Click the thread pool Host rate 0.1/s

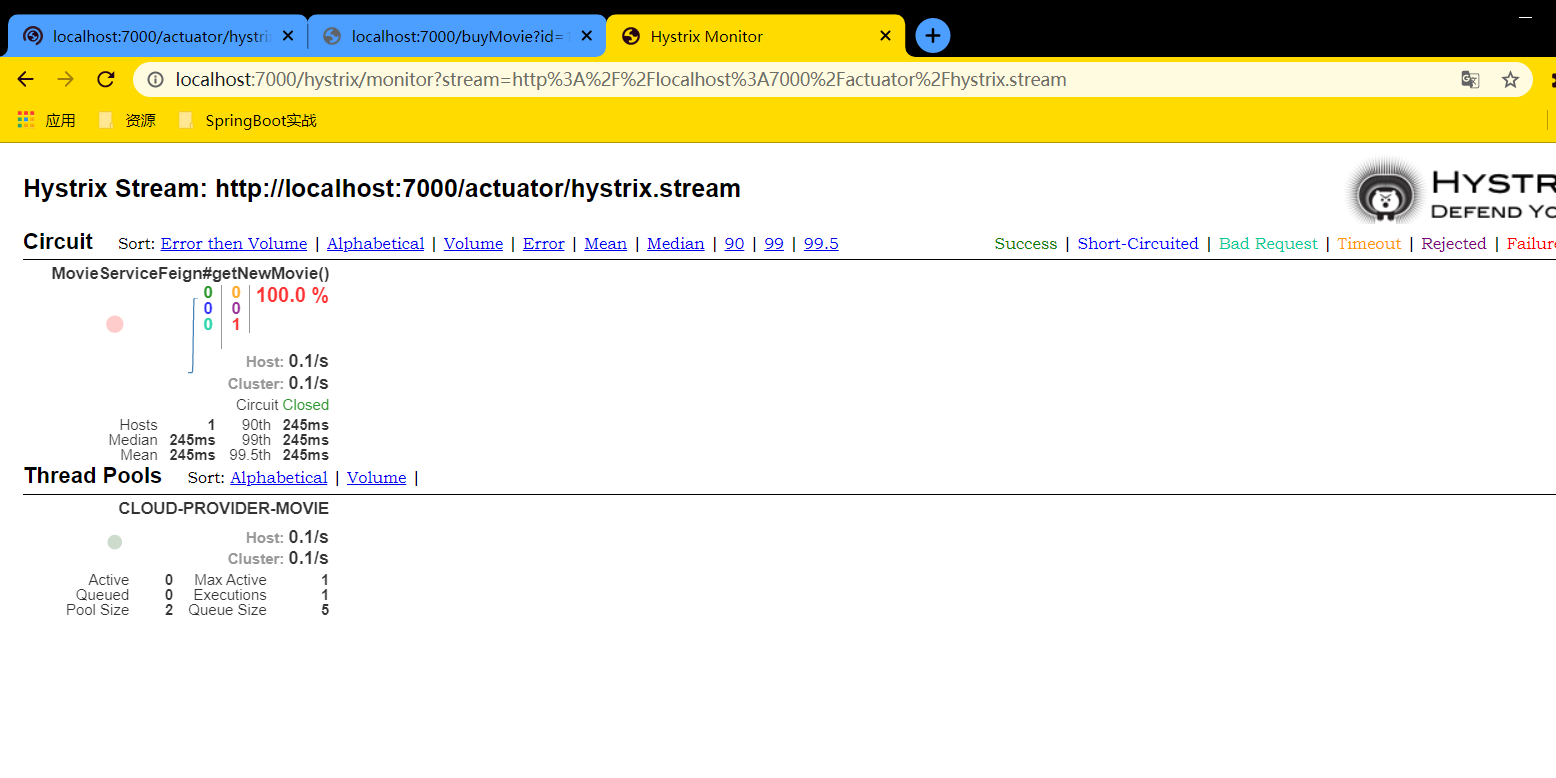point(309,537)
